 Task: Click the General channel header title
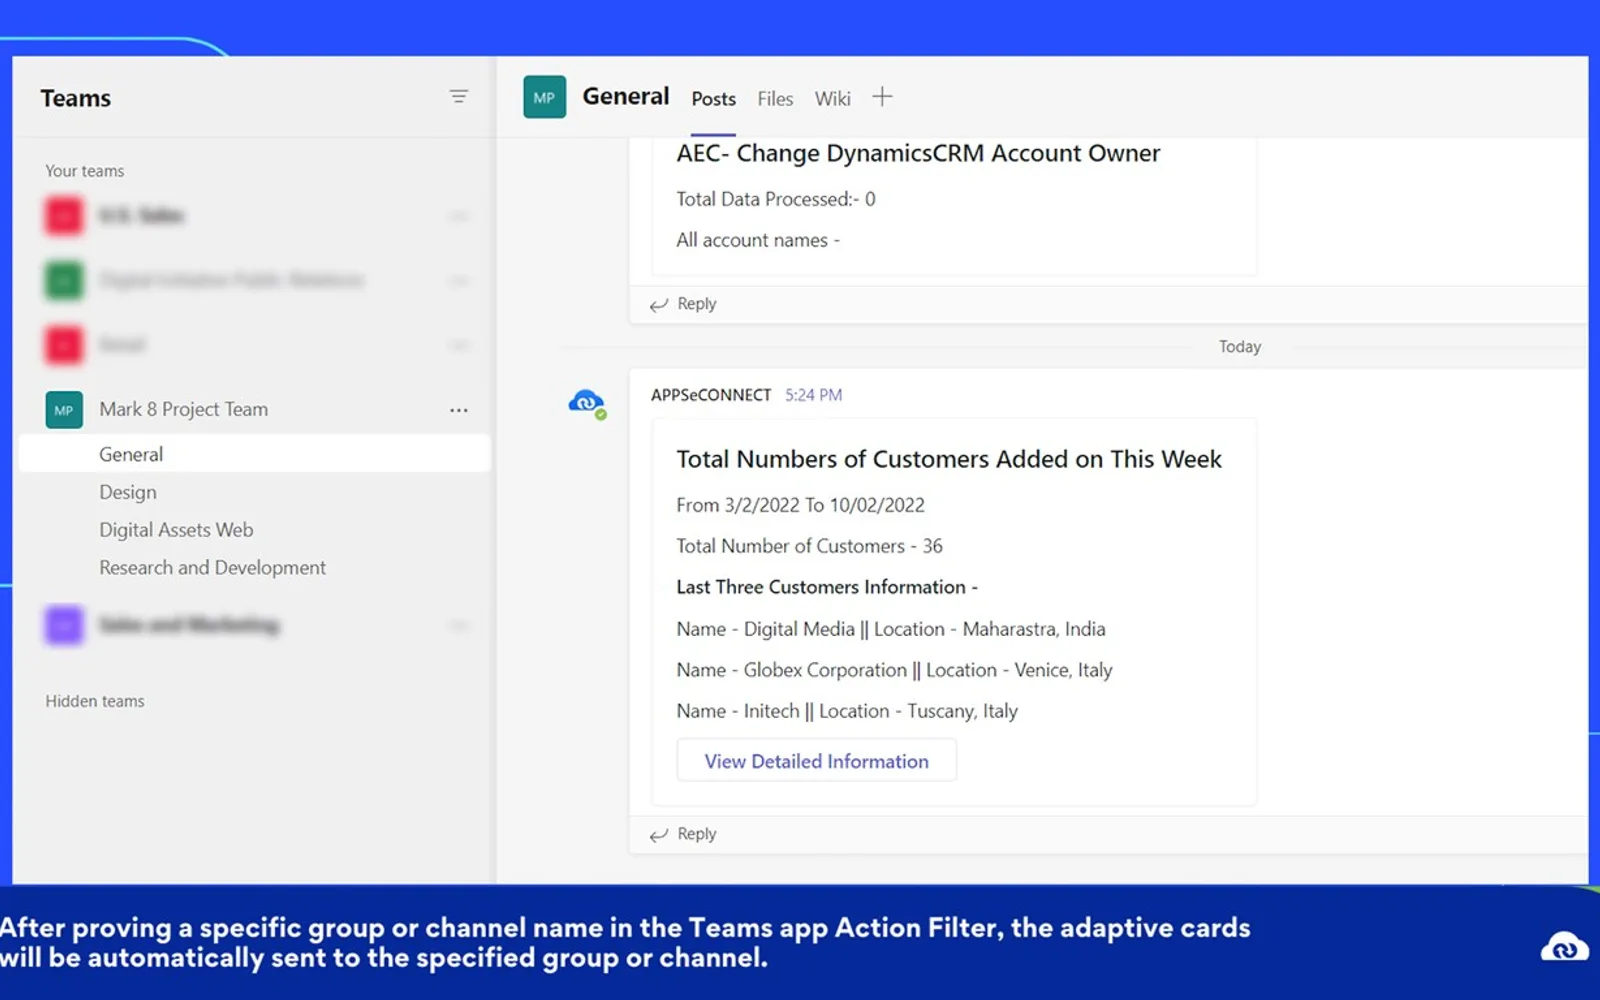coord(626,96)
